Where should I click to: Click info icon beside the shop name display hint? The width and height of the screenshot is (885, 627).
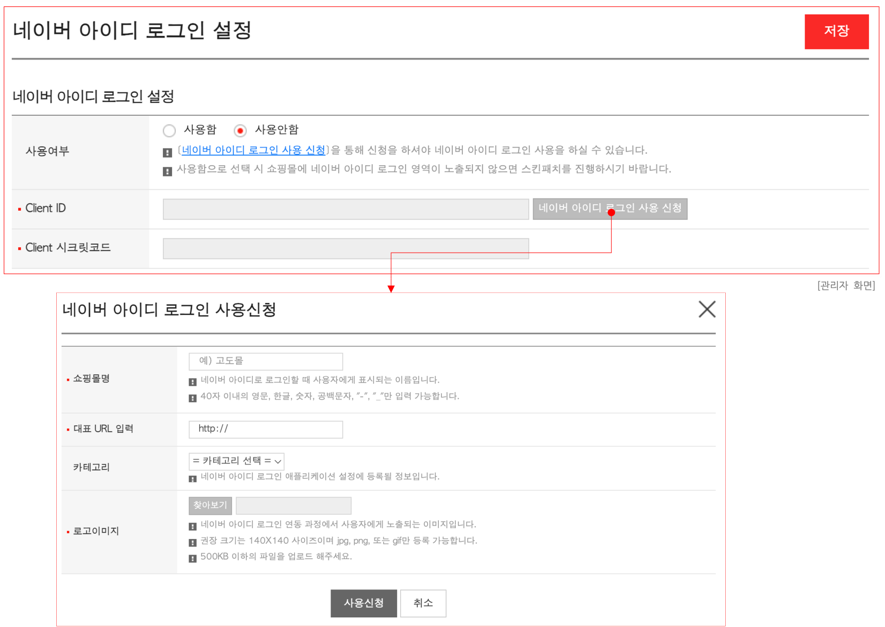tap(193, 382)
